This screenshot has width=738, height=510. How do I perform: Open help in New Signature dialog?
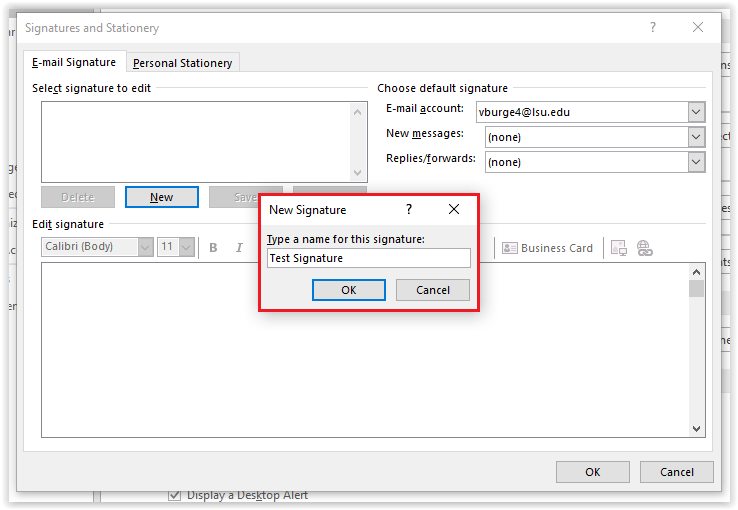click(x=409, y=209)
